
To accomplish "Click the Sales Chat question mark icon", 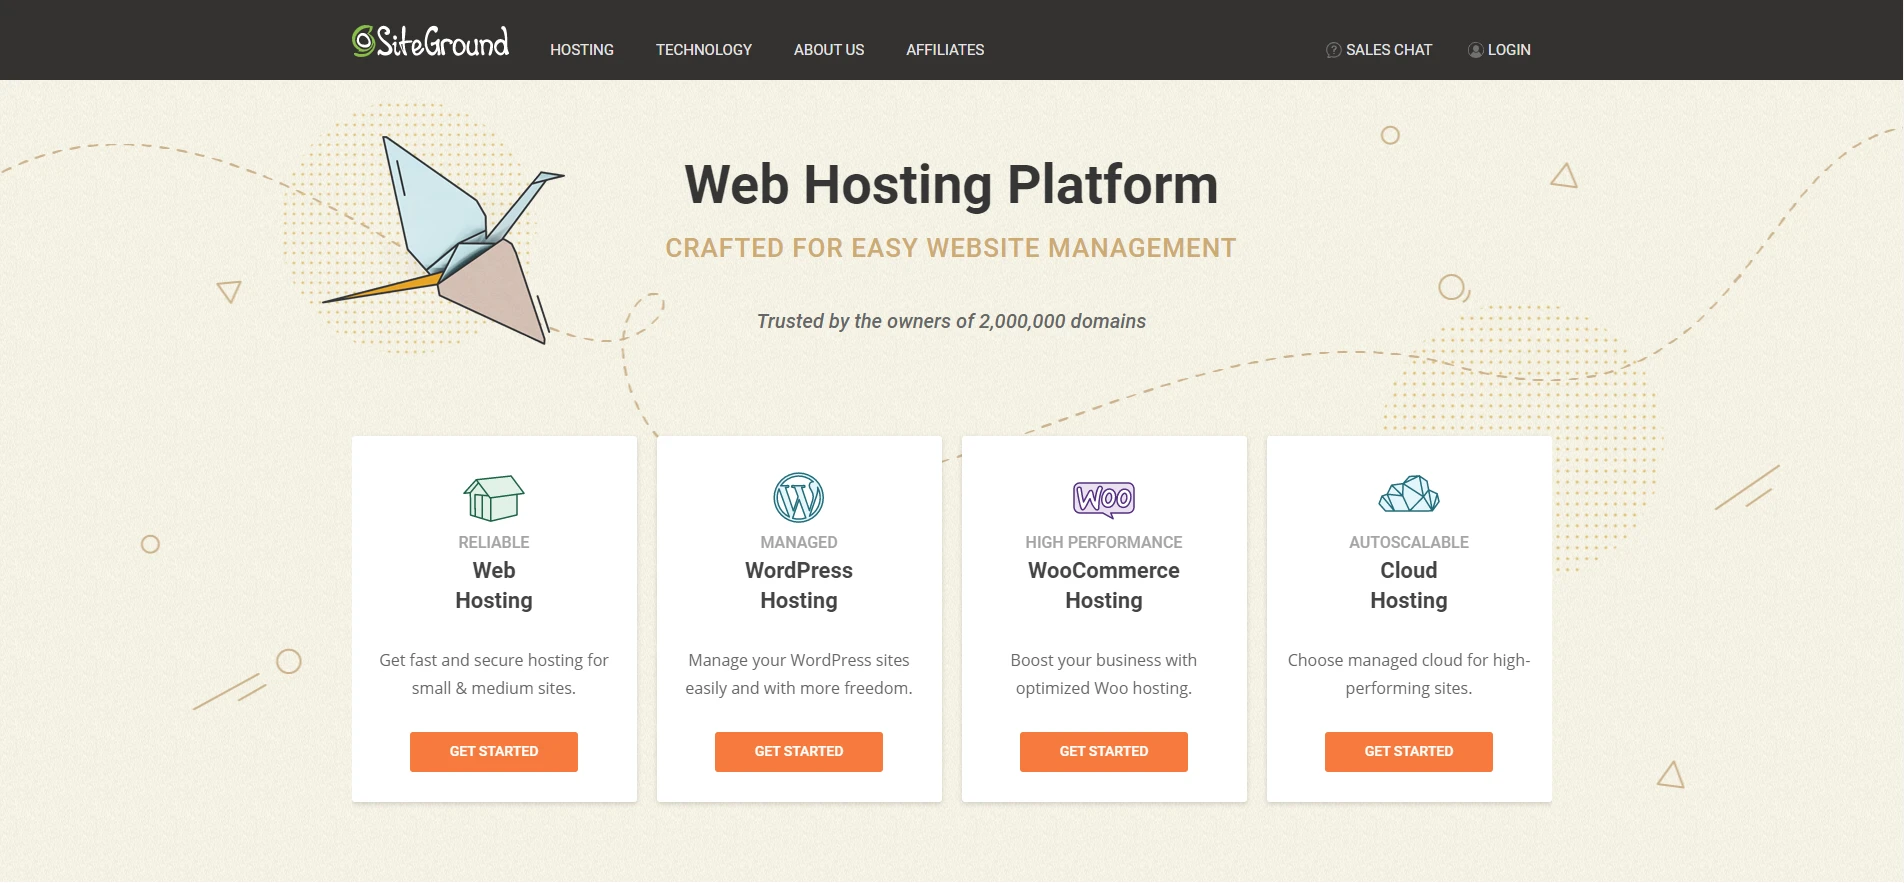I will point(1333,50).
